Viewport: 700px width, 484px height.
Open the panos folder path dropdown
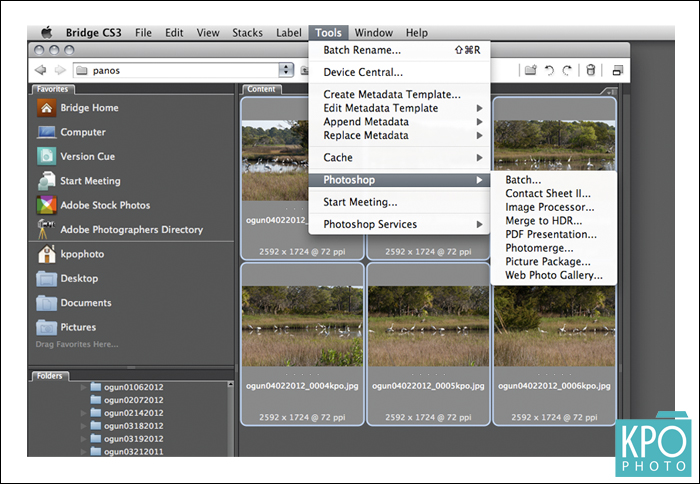(286, 70)
